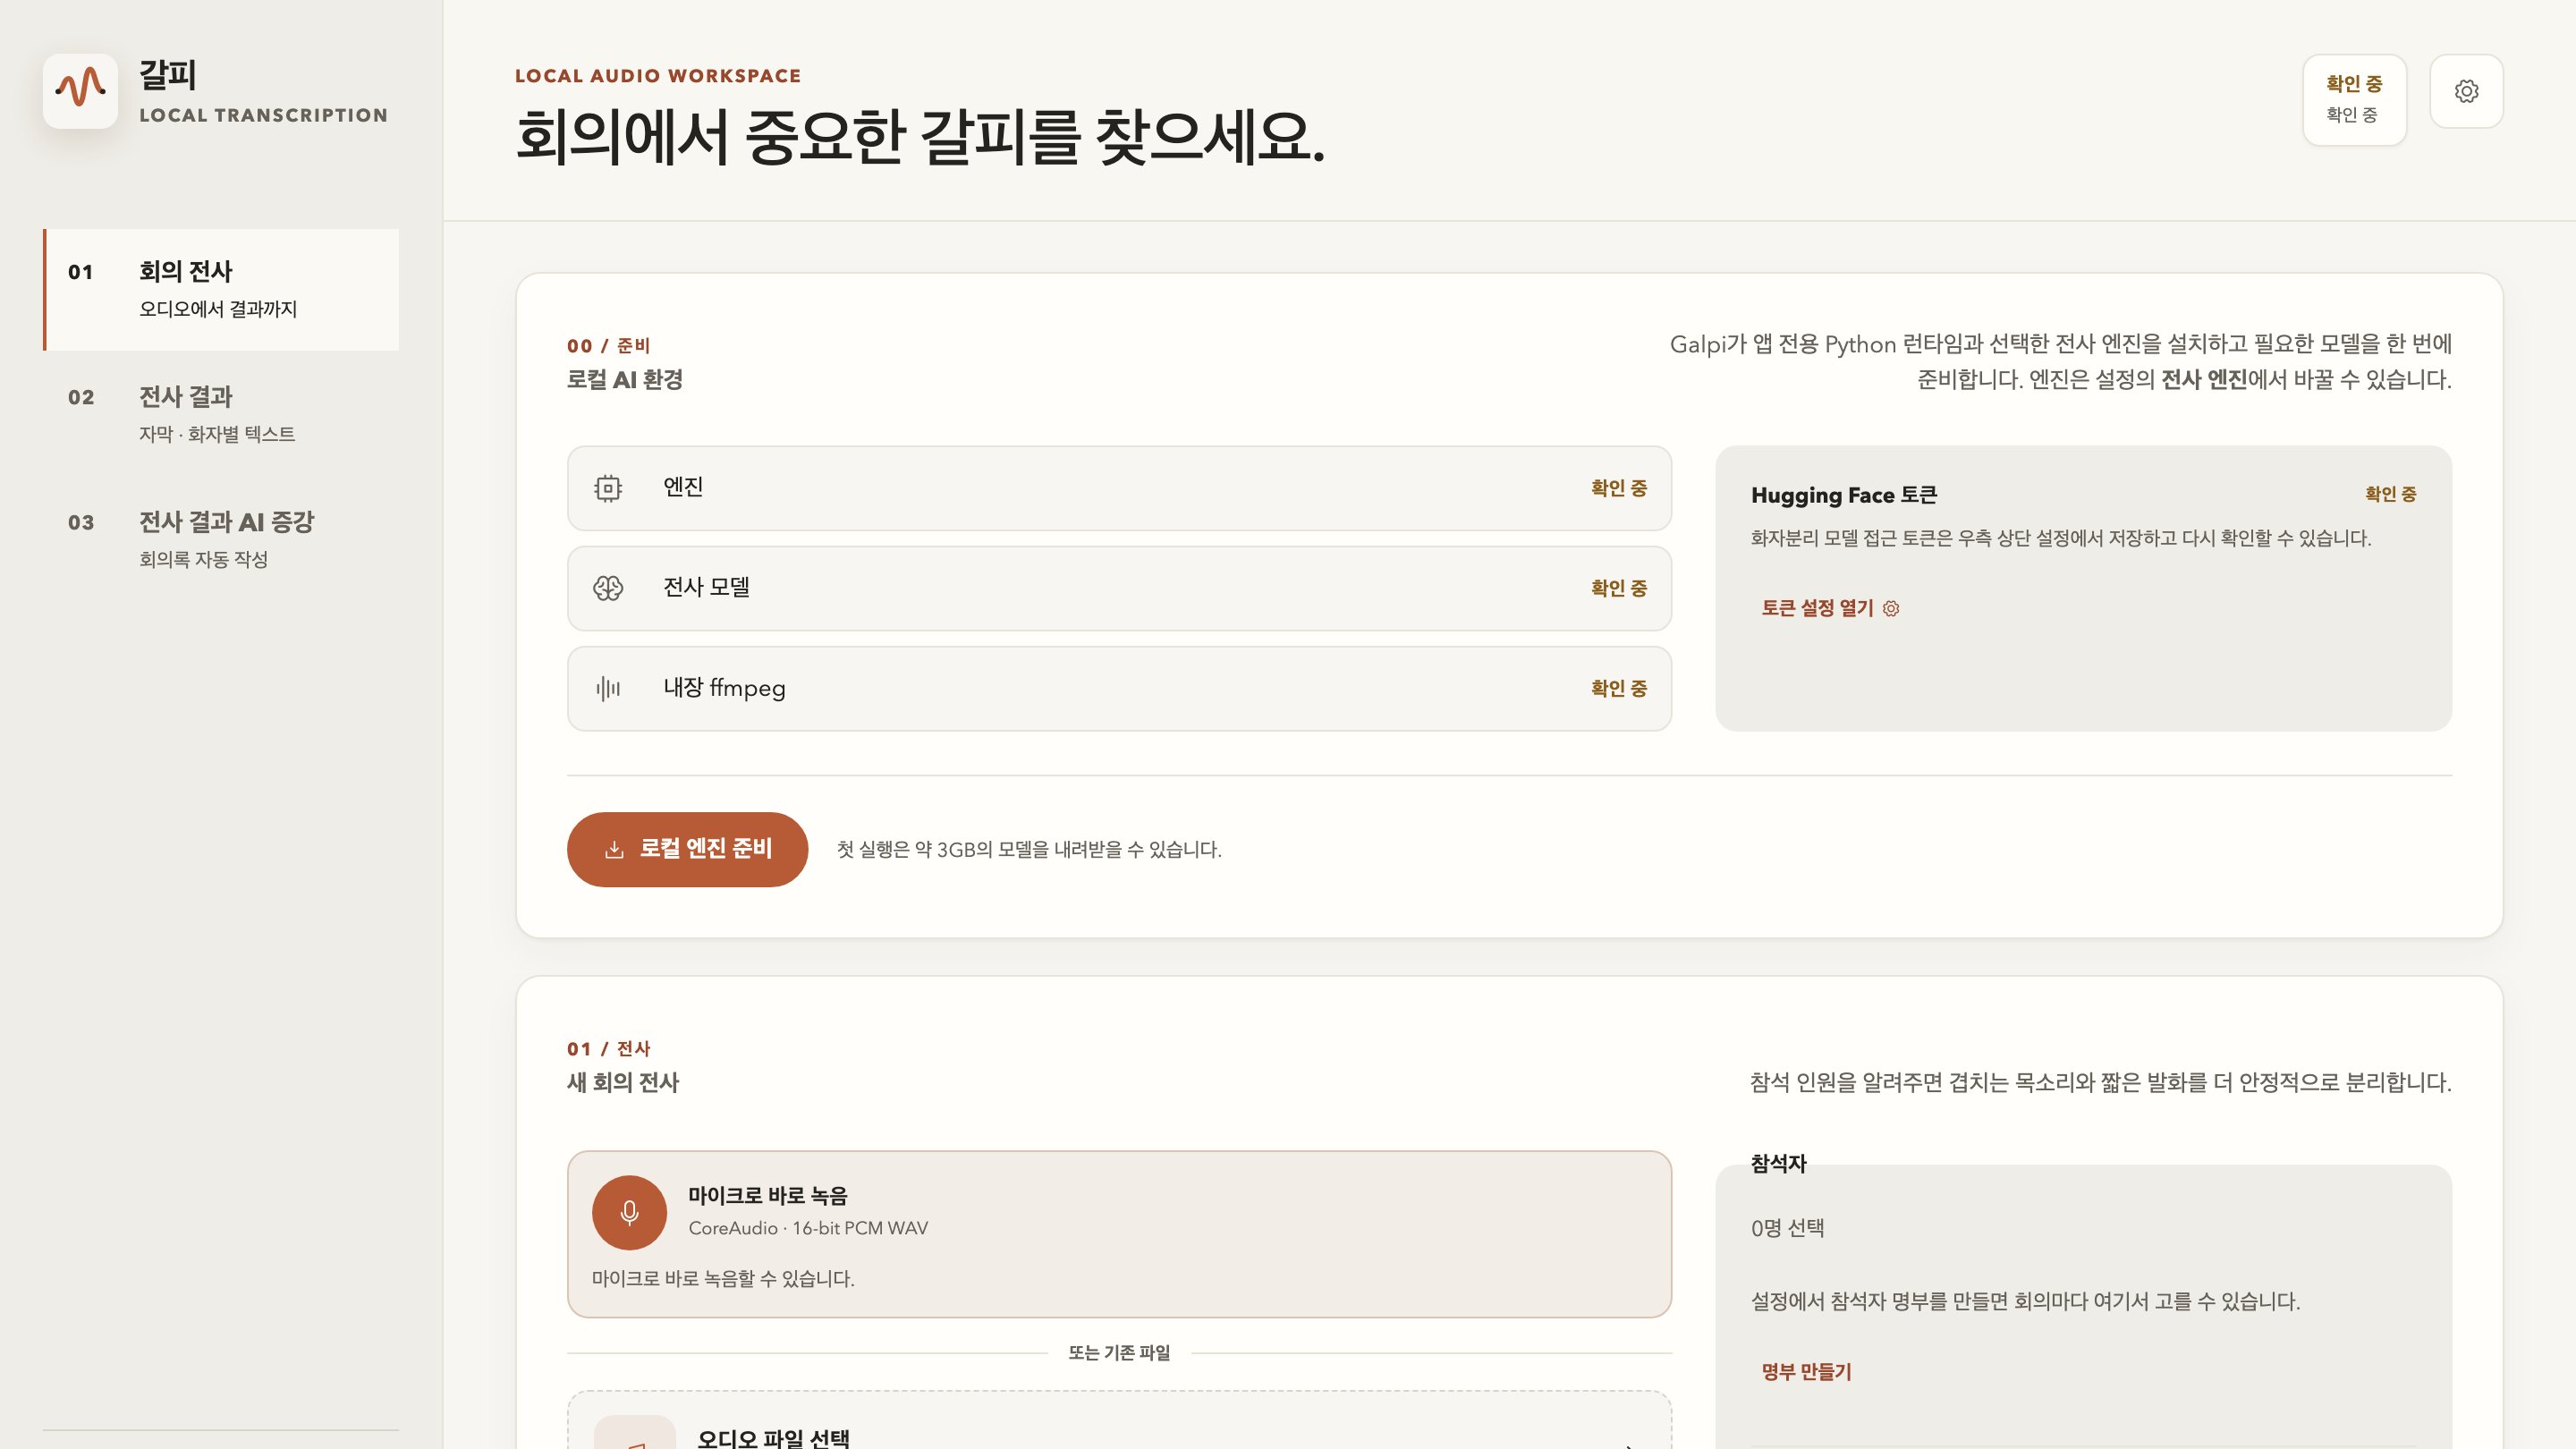
Task: Click the download icon in 로컬 엔진 준비
Action: (x=614, y=849)
